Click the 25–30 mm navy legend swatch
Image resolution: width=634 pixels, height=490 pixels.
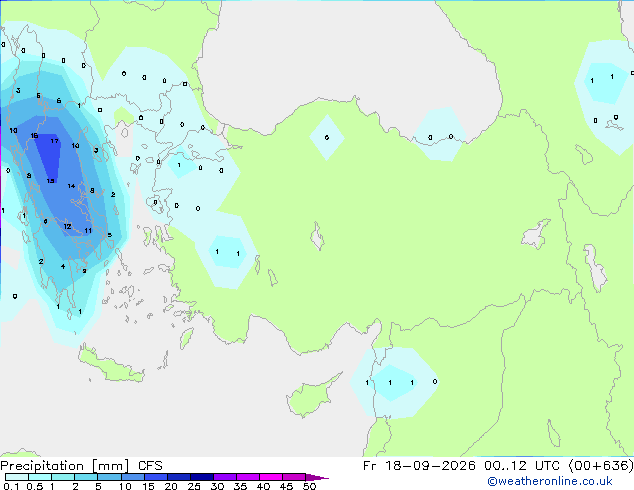coord(201,477)
